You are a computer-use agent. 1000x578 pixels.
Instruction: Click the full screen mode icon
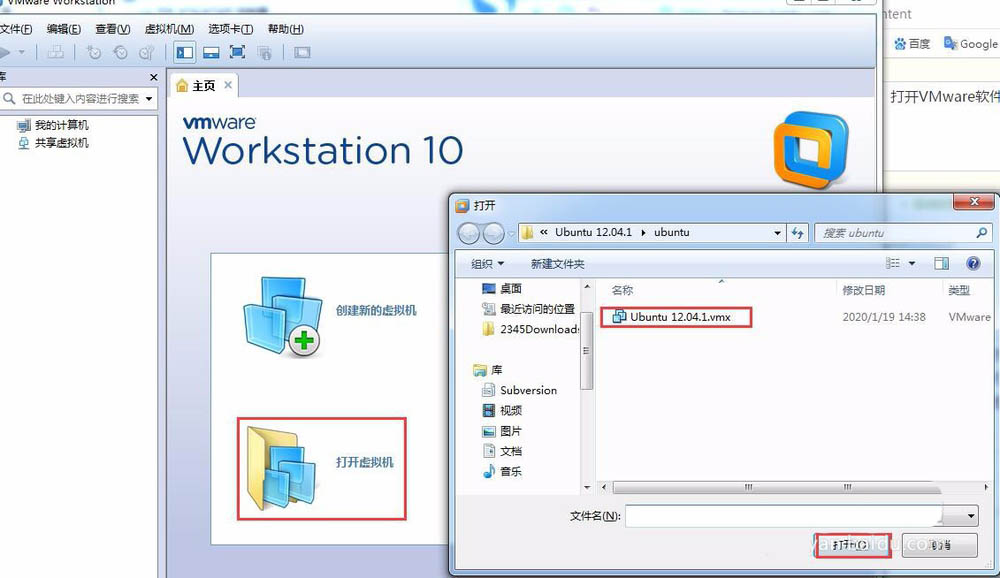[x=237, y=52]
